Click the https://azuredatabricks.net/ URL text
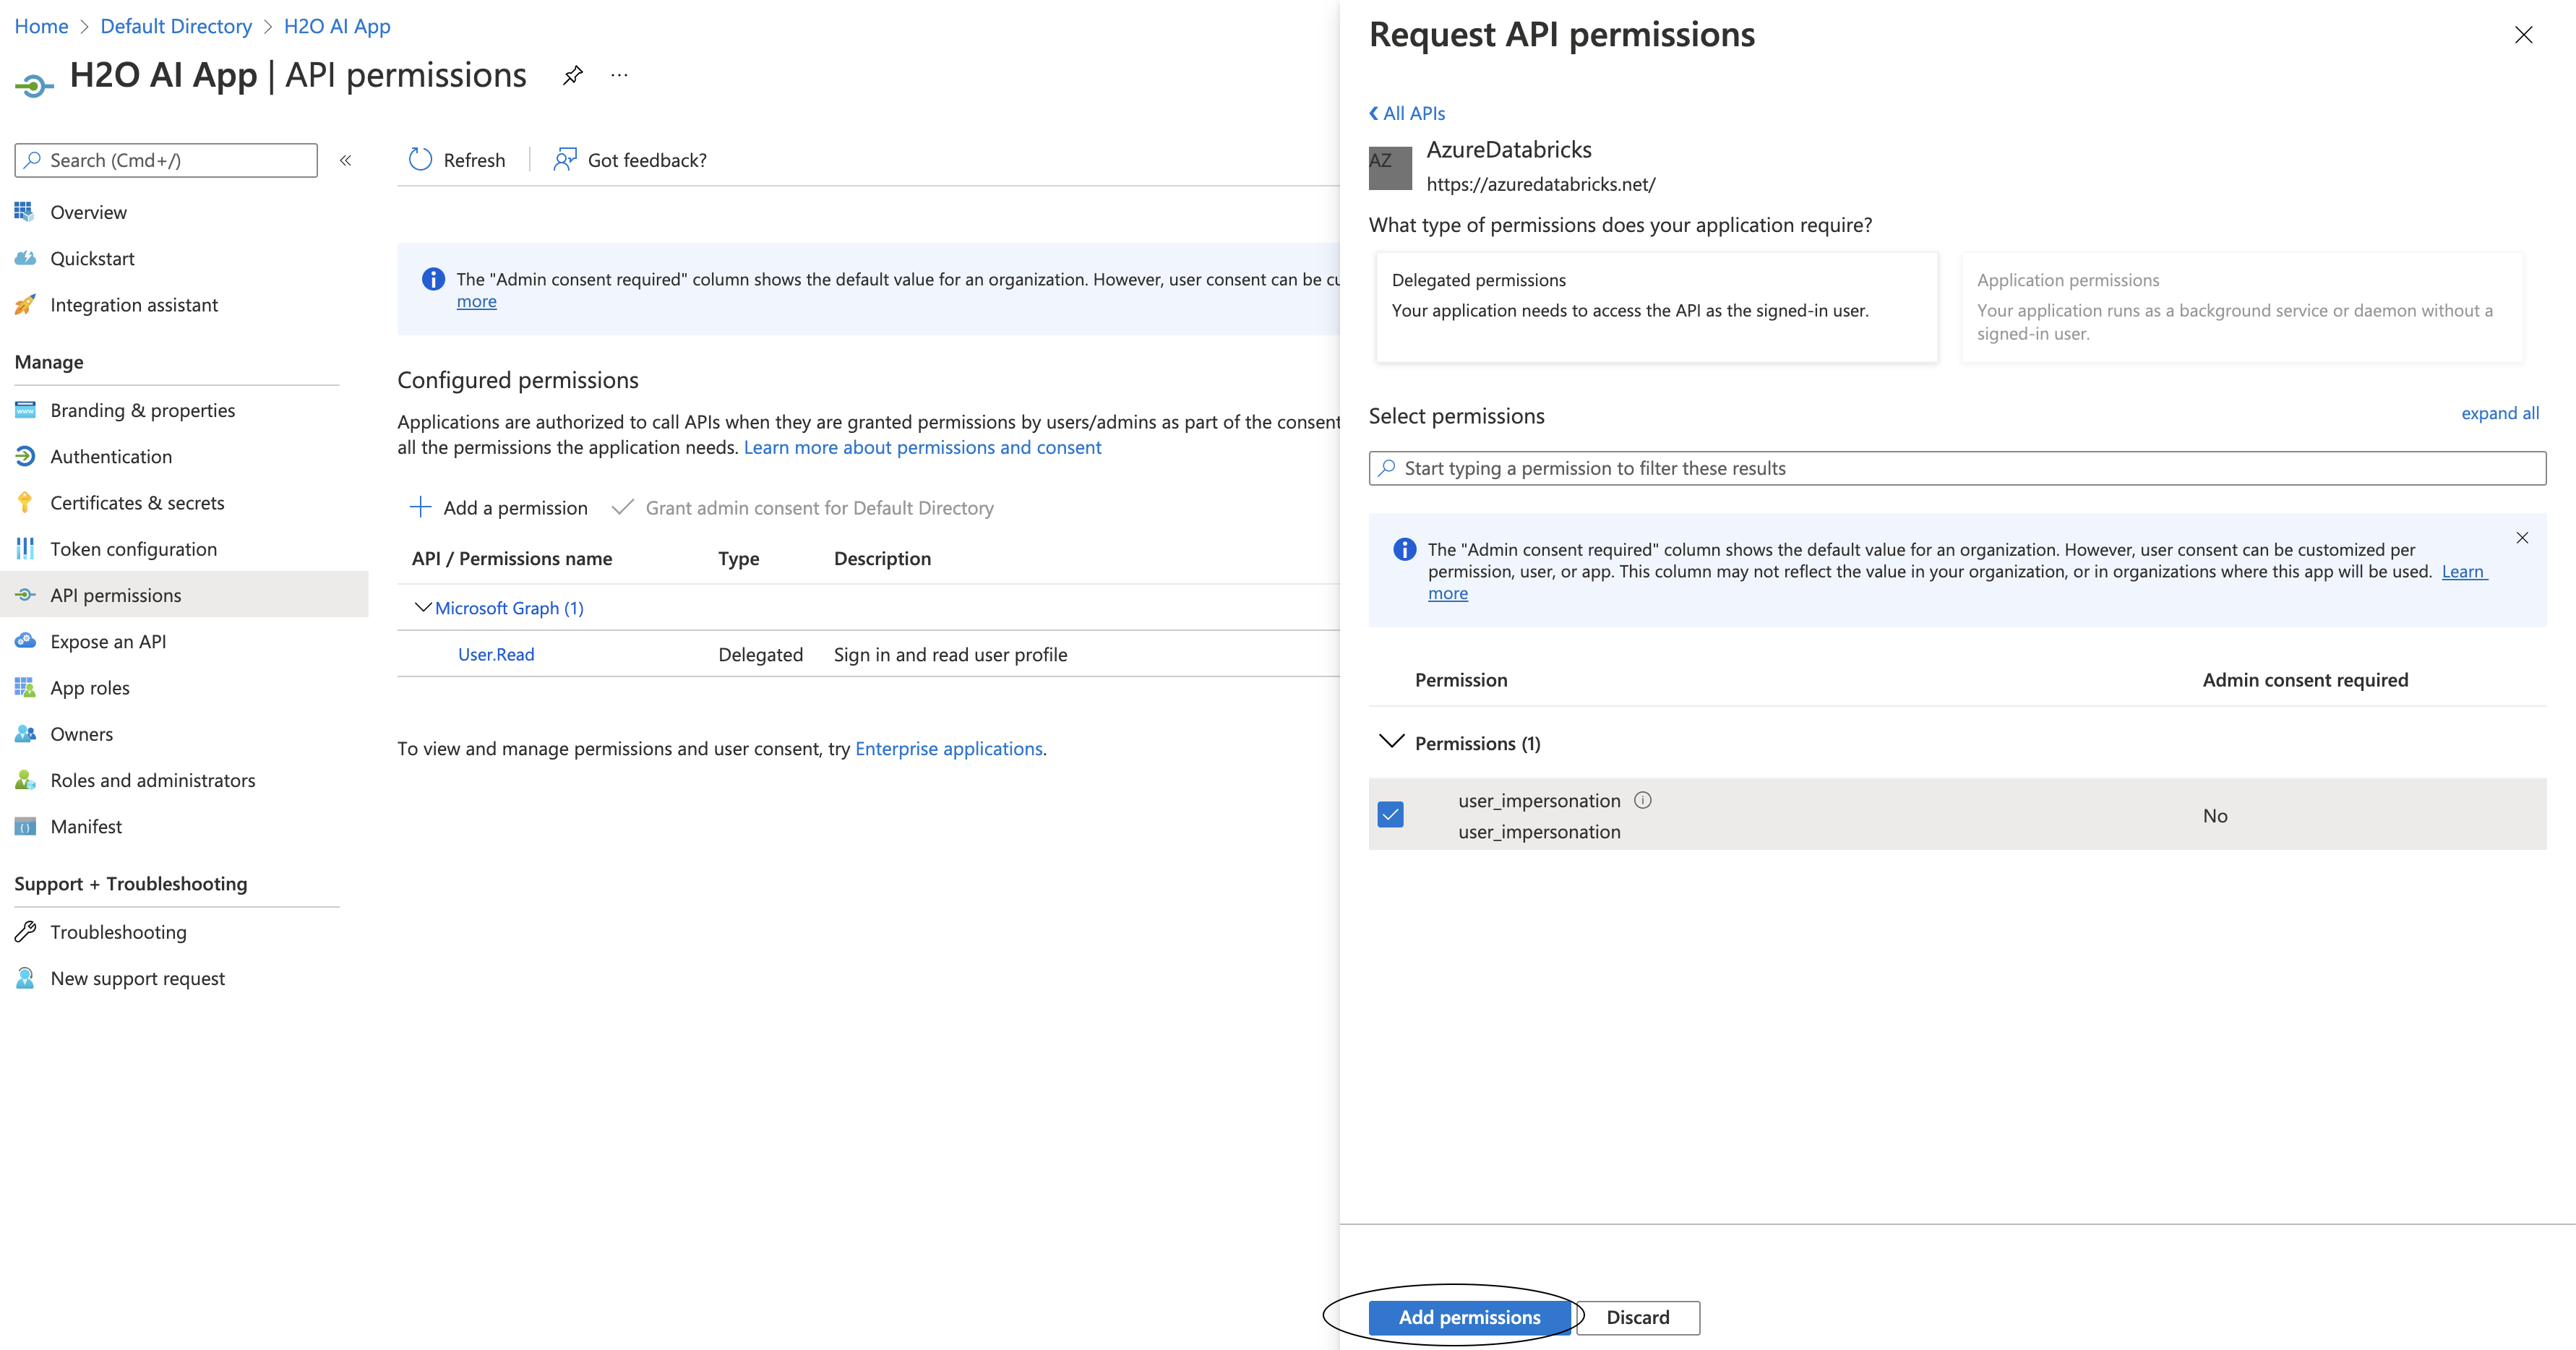This screenshot has height=1350, width=2576. click(x=1540, y=184)
